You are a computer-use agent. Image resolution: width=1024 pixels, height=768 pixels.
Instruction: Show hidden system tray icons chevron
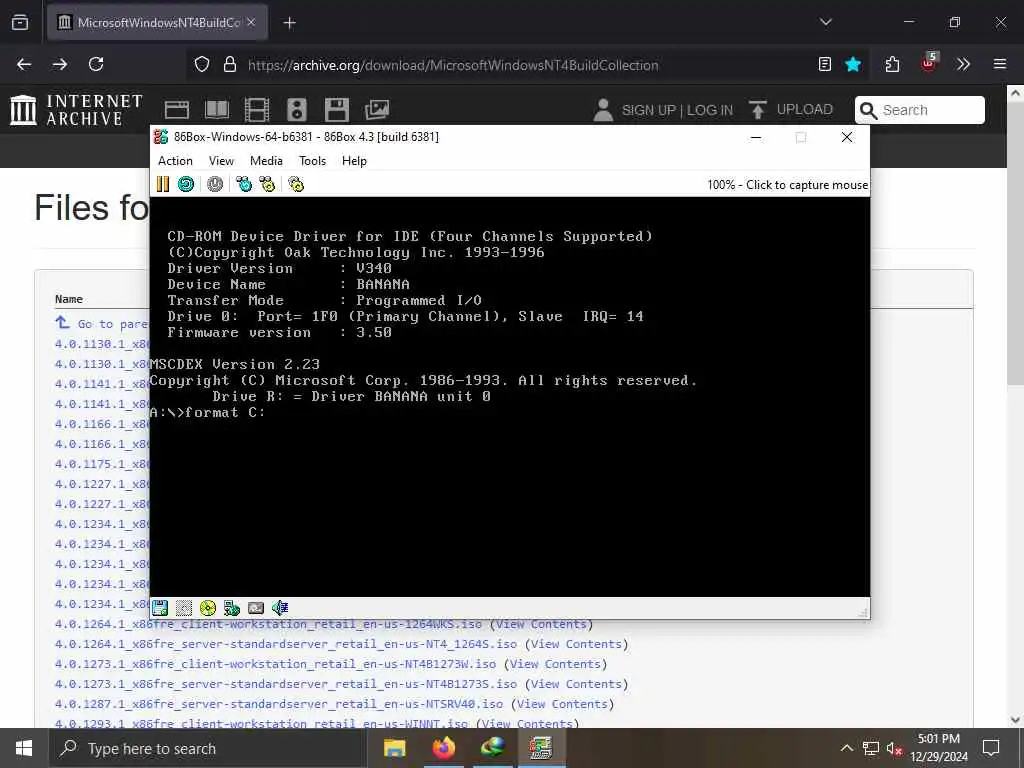(x=846, y=748)
